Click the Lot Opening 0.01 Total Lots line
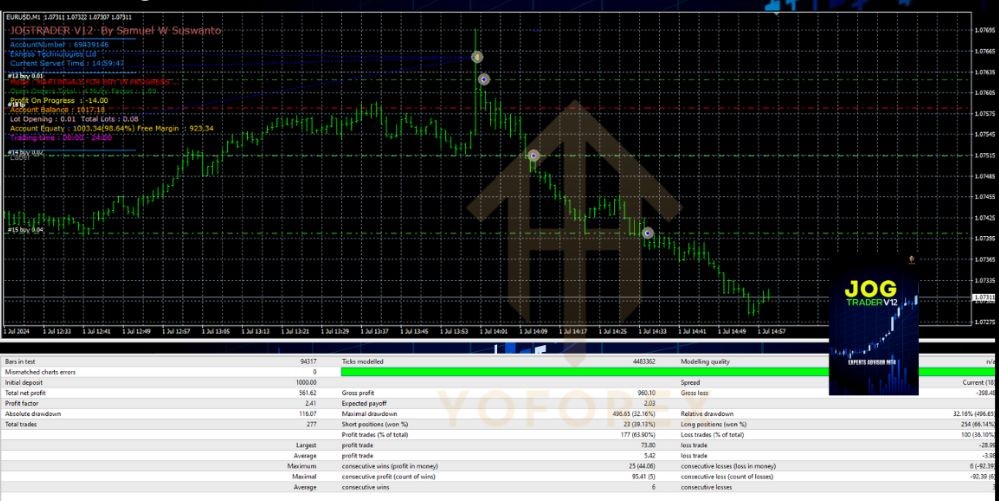Viewport: 999px width, 501px height. click(74, 119)
